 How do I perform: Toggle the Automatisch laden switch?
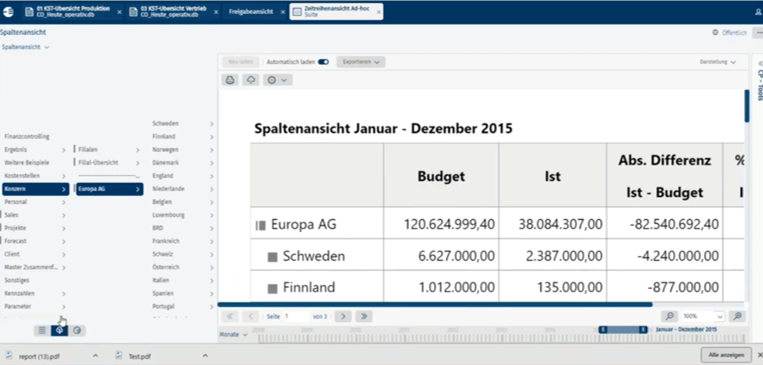[324, 62]
